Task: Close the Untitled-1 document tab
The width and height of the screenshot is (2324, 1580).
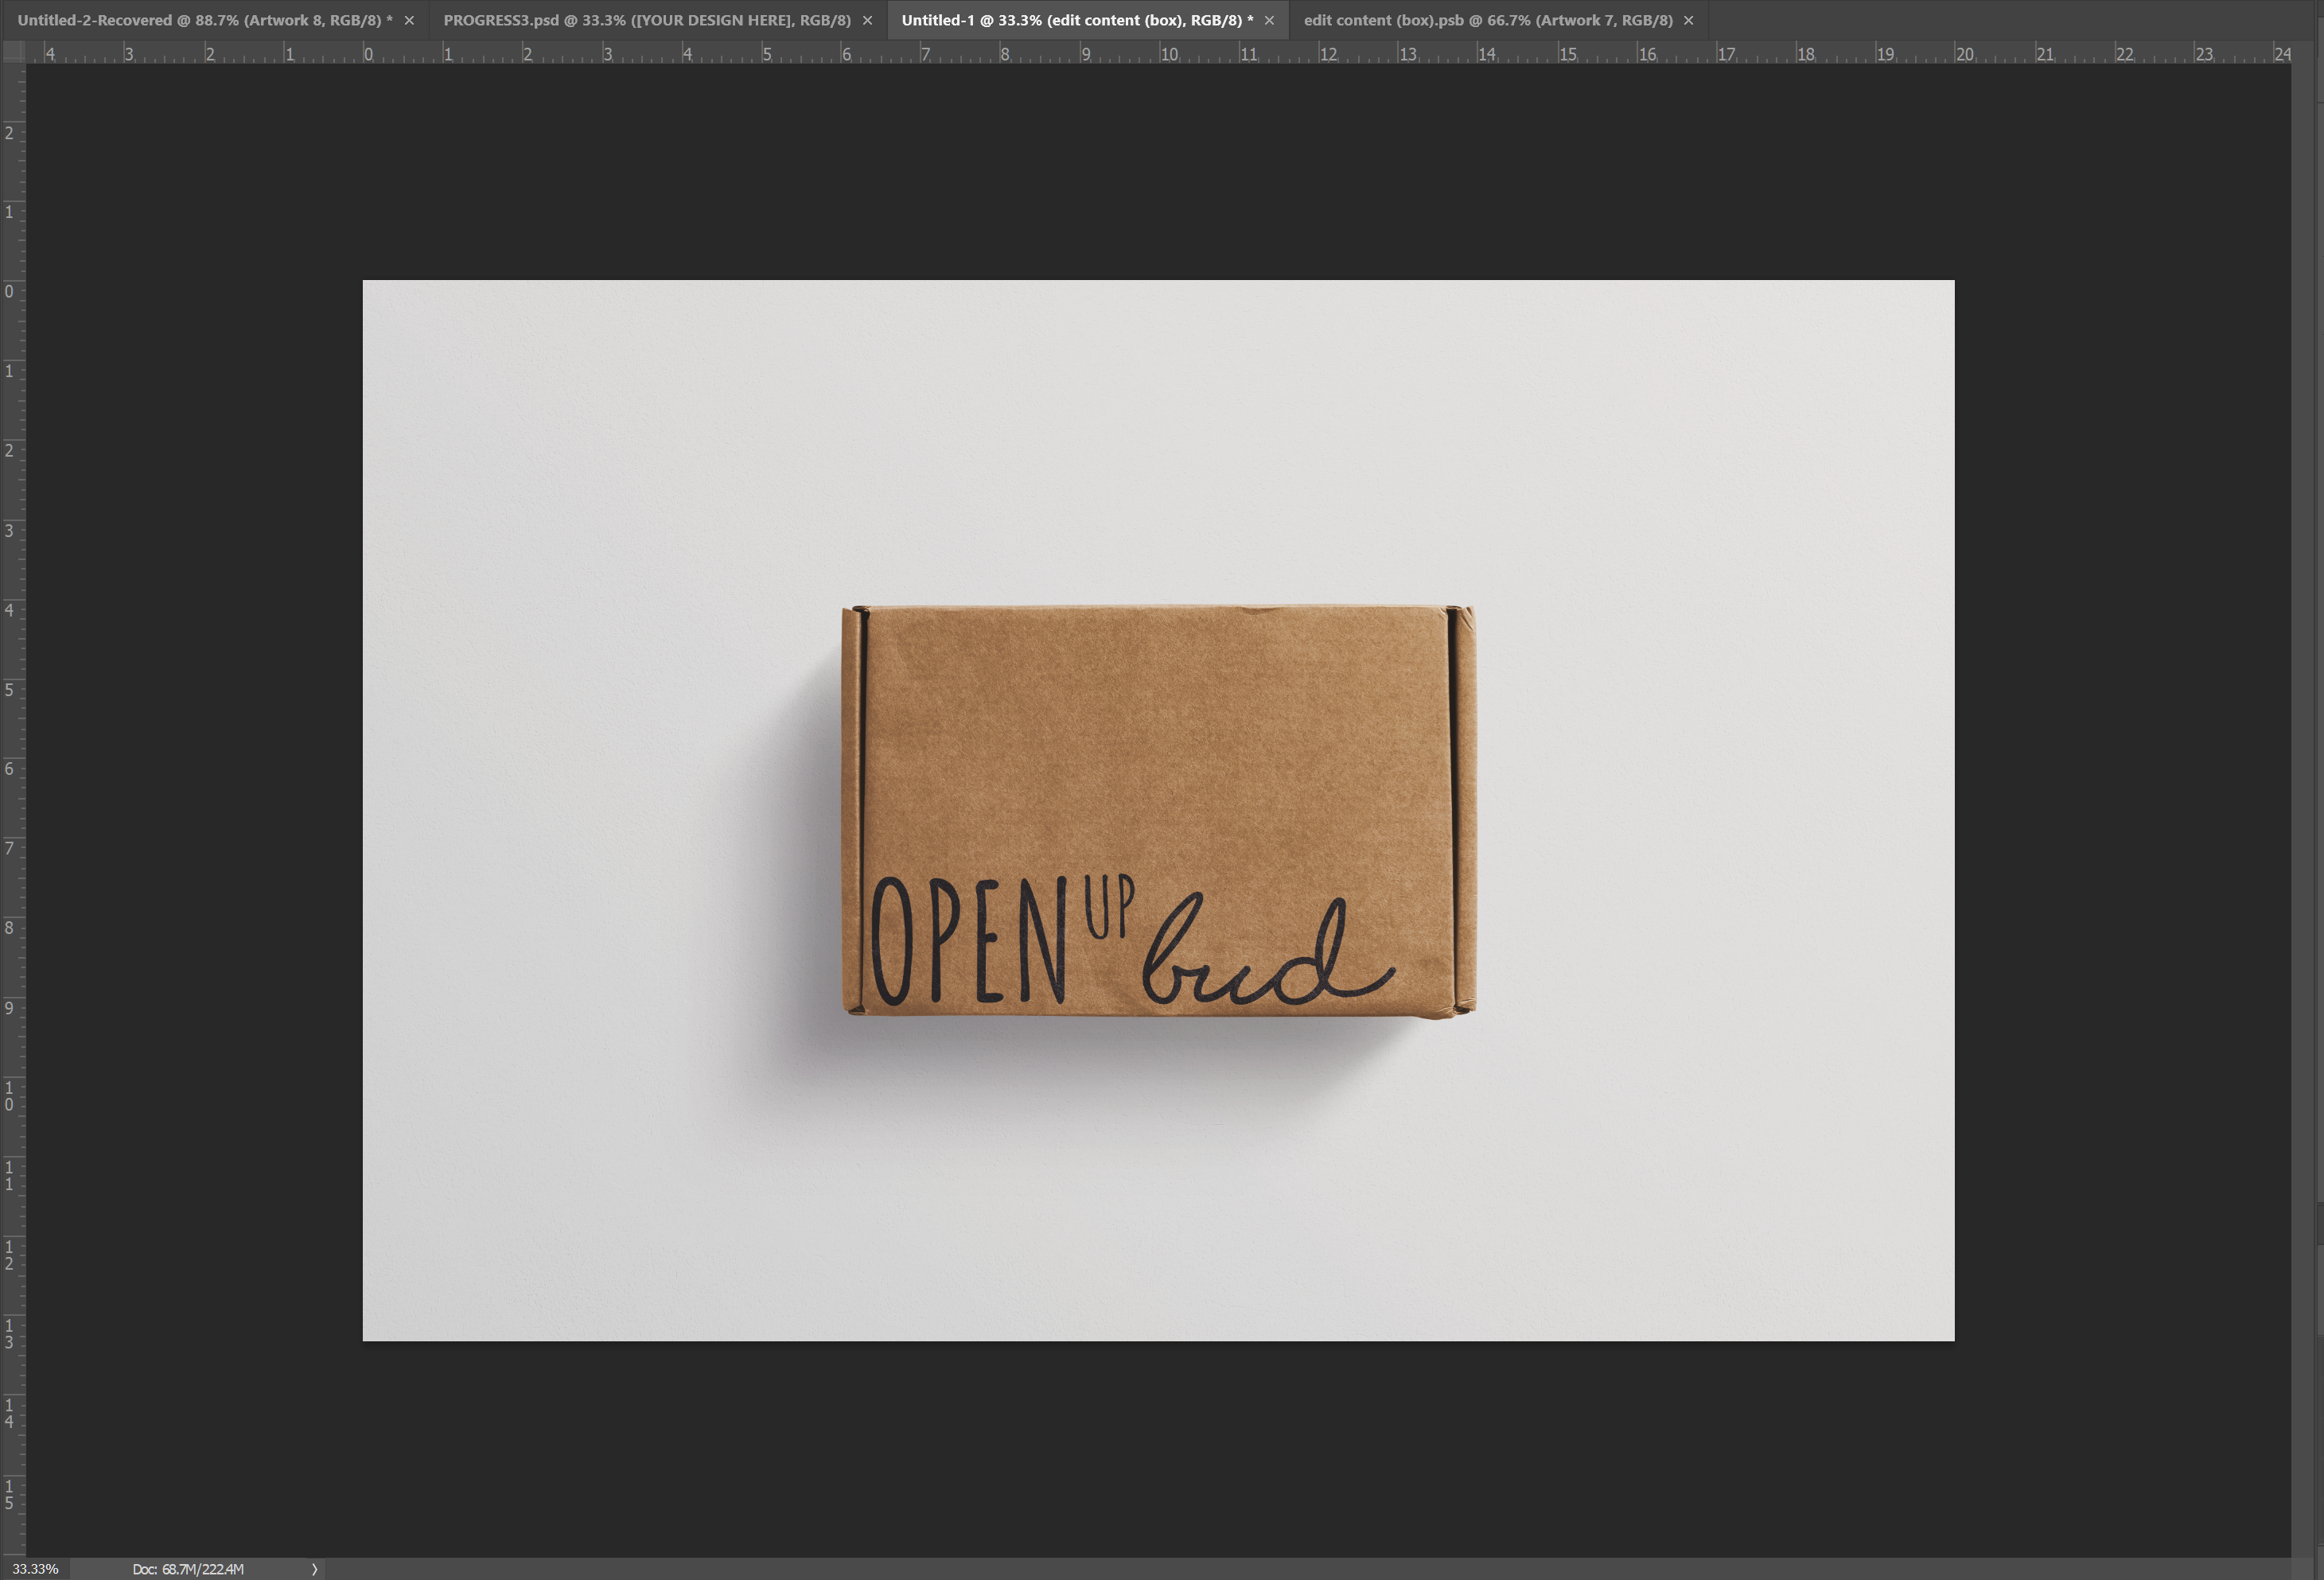Action: 1269,20
